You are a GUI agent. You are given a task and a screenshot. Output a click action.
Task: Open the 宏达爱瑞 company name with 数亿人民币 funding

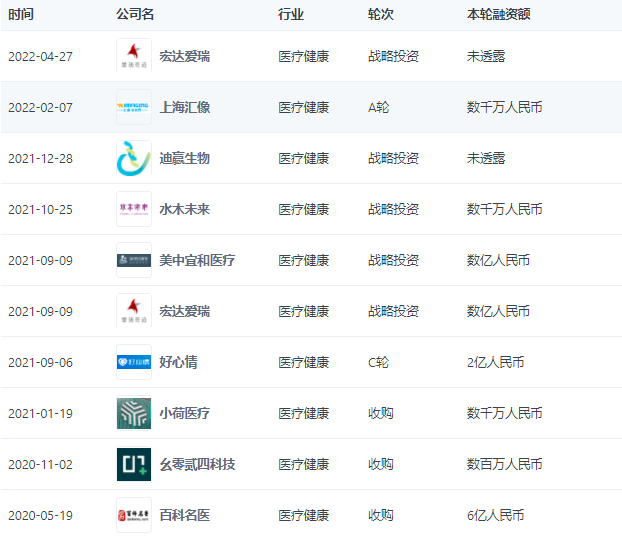[184, 311]
